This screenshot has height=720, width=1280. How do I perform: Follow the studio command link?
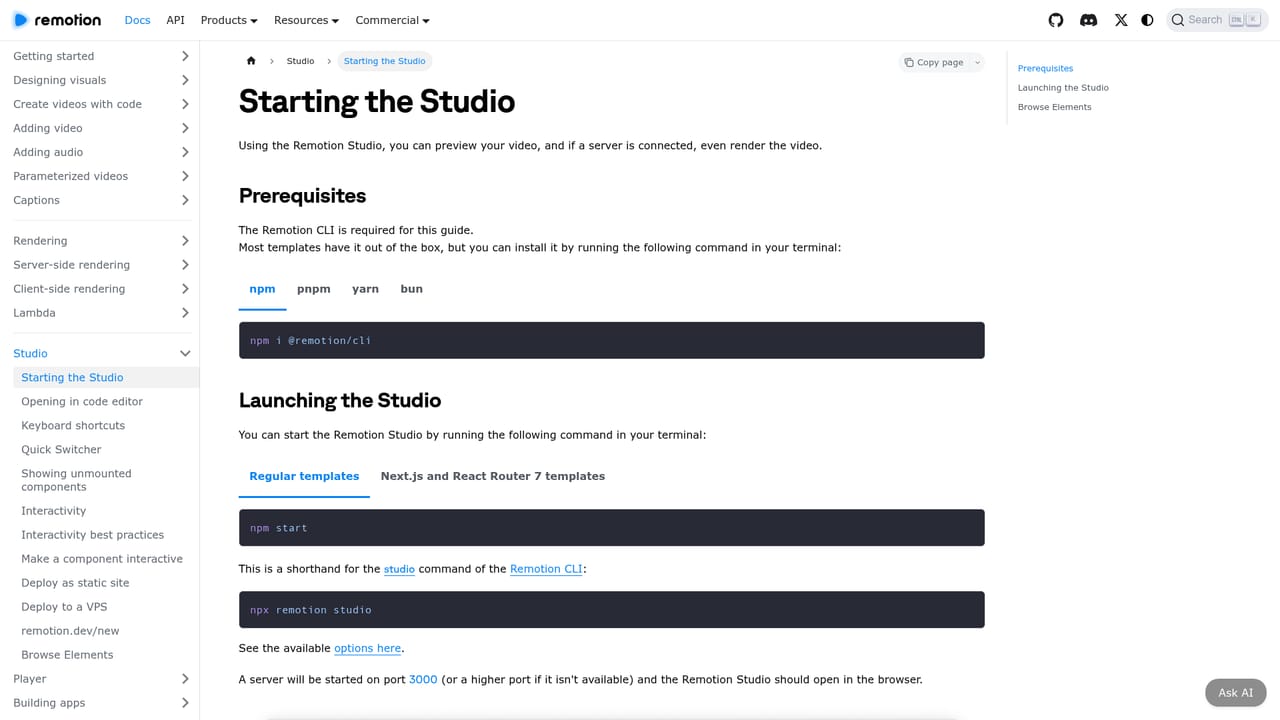pyautogui.click(x=399, y=569)
